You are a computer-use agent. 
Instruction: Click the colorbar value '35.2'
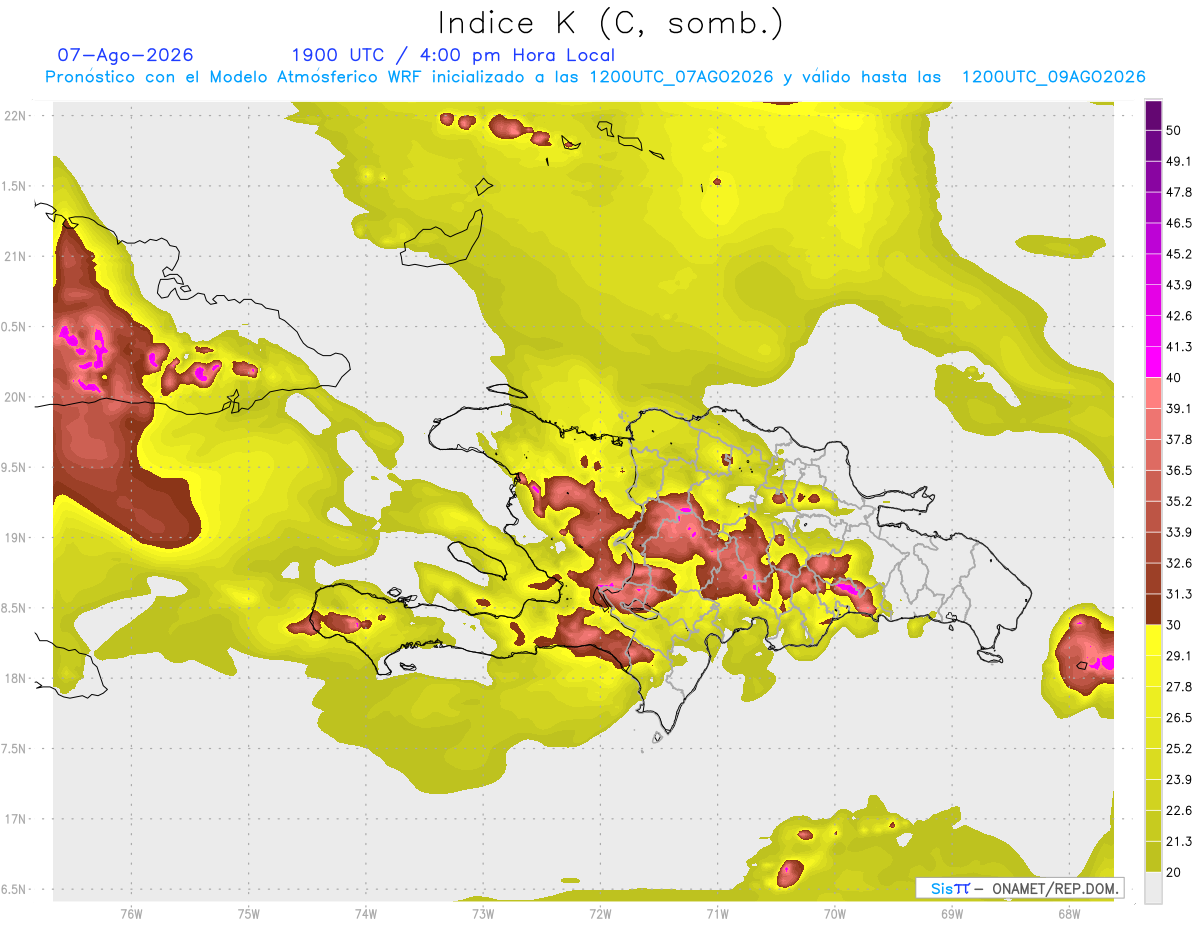1179,501
